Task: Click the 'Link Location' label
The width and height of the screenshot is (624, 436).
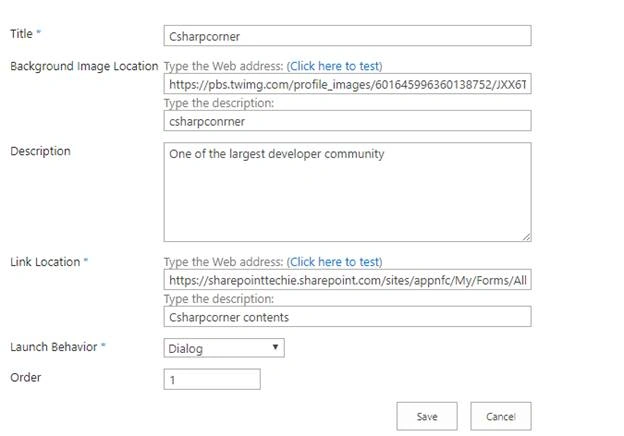Action: (45, 262)
